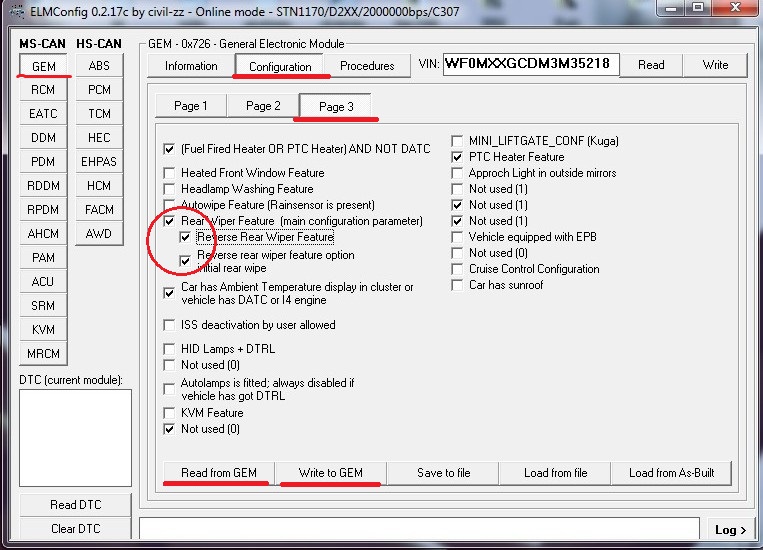Open the PCM module
Viewport: 763px width, 550px height.
pos(99,90)
